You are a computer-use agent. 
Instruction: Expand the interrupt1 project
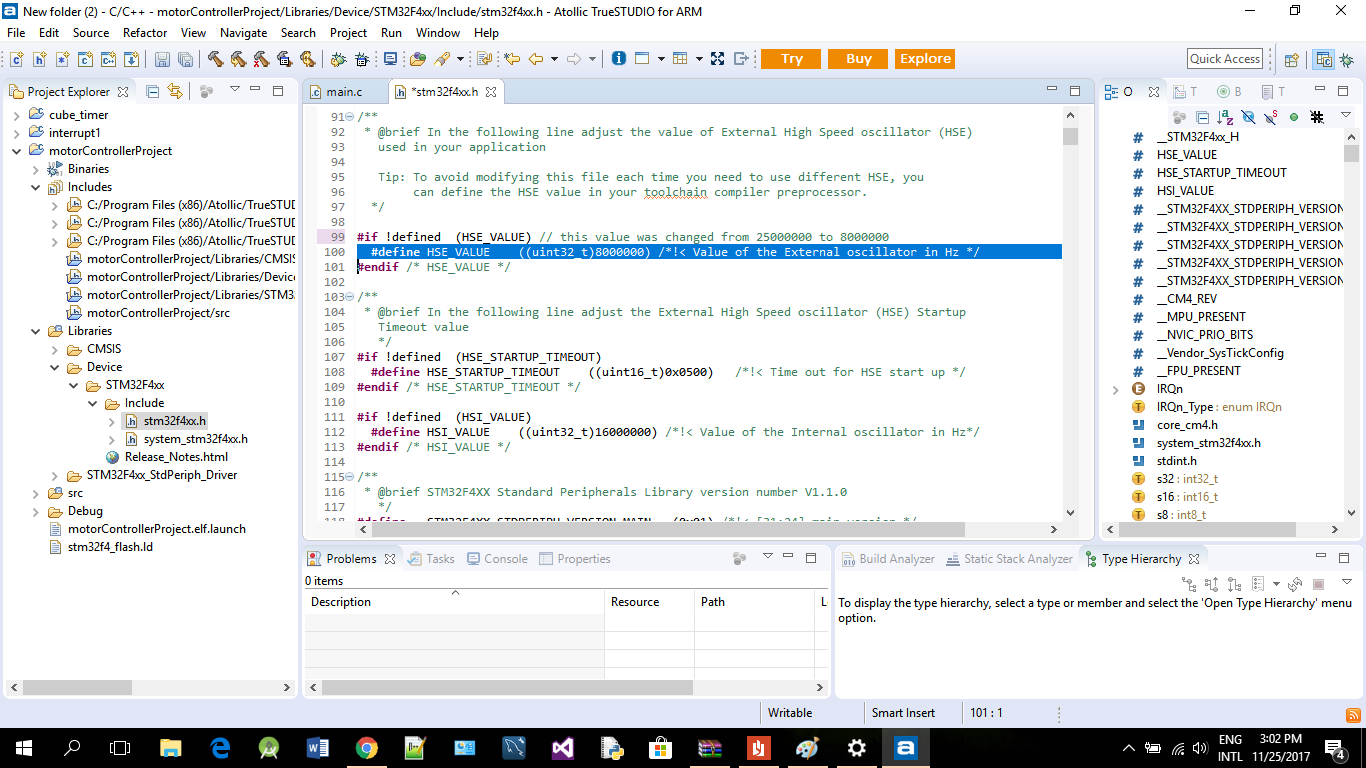[x=17, y=133]
